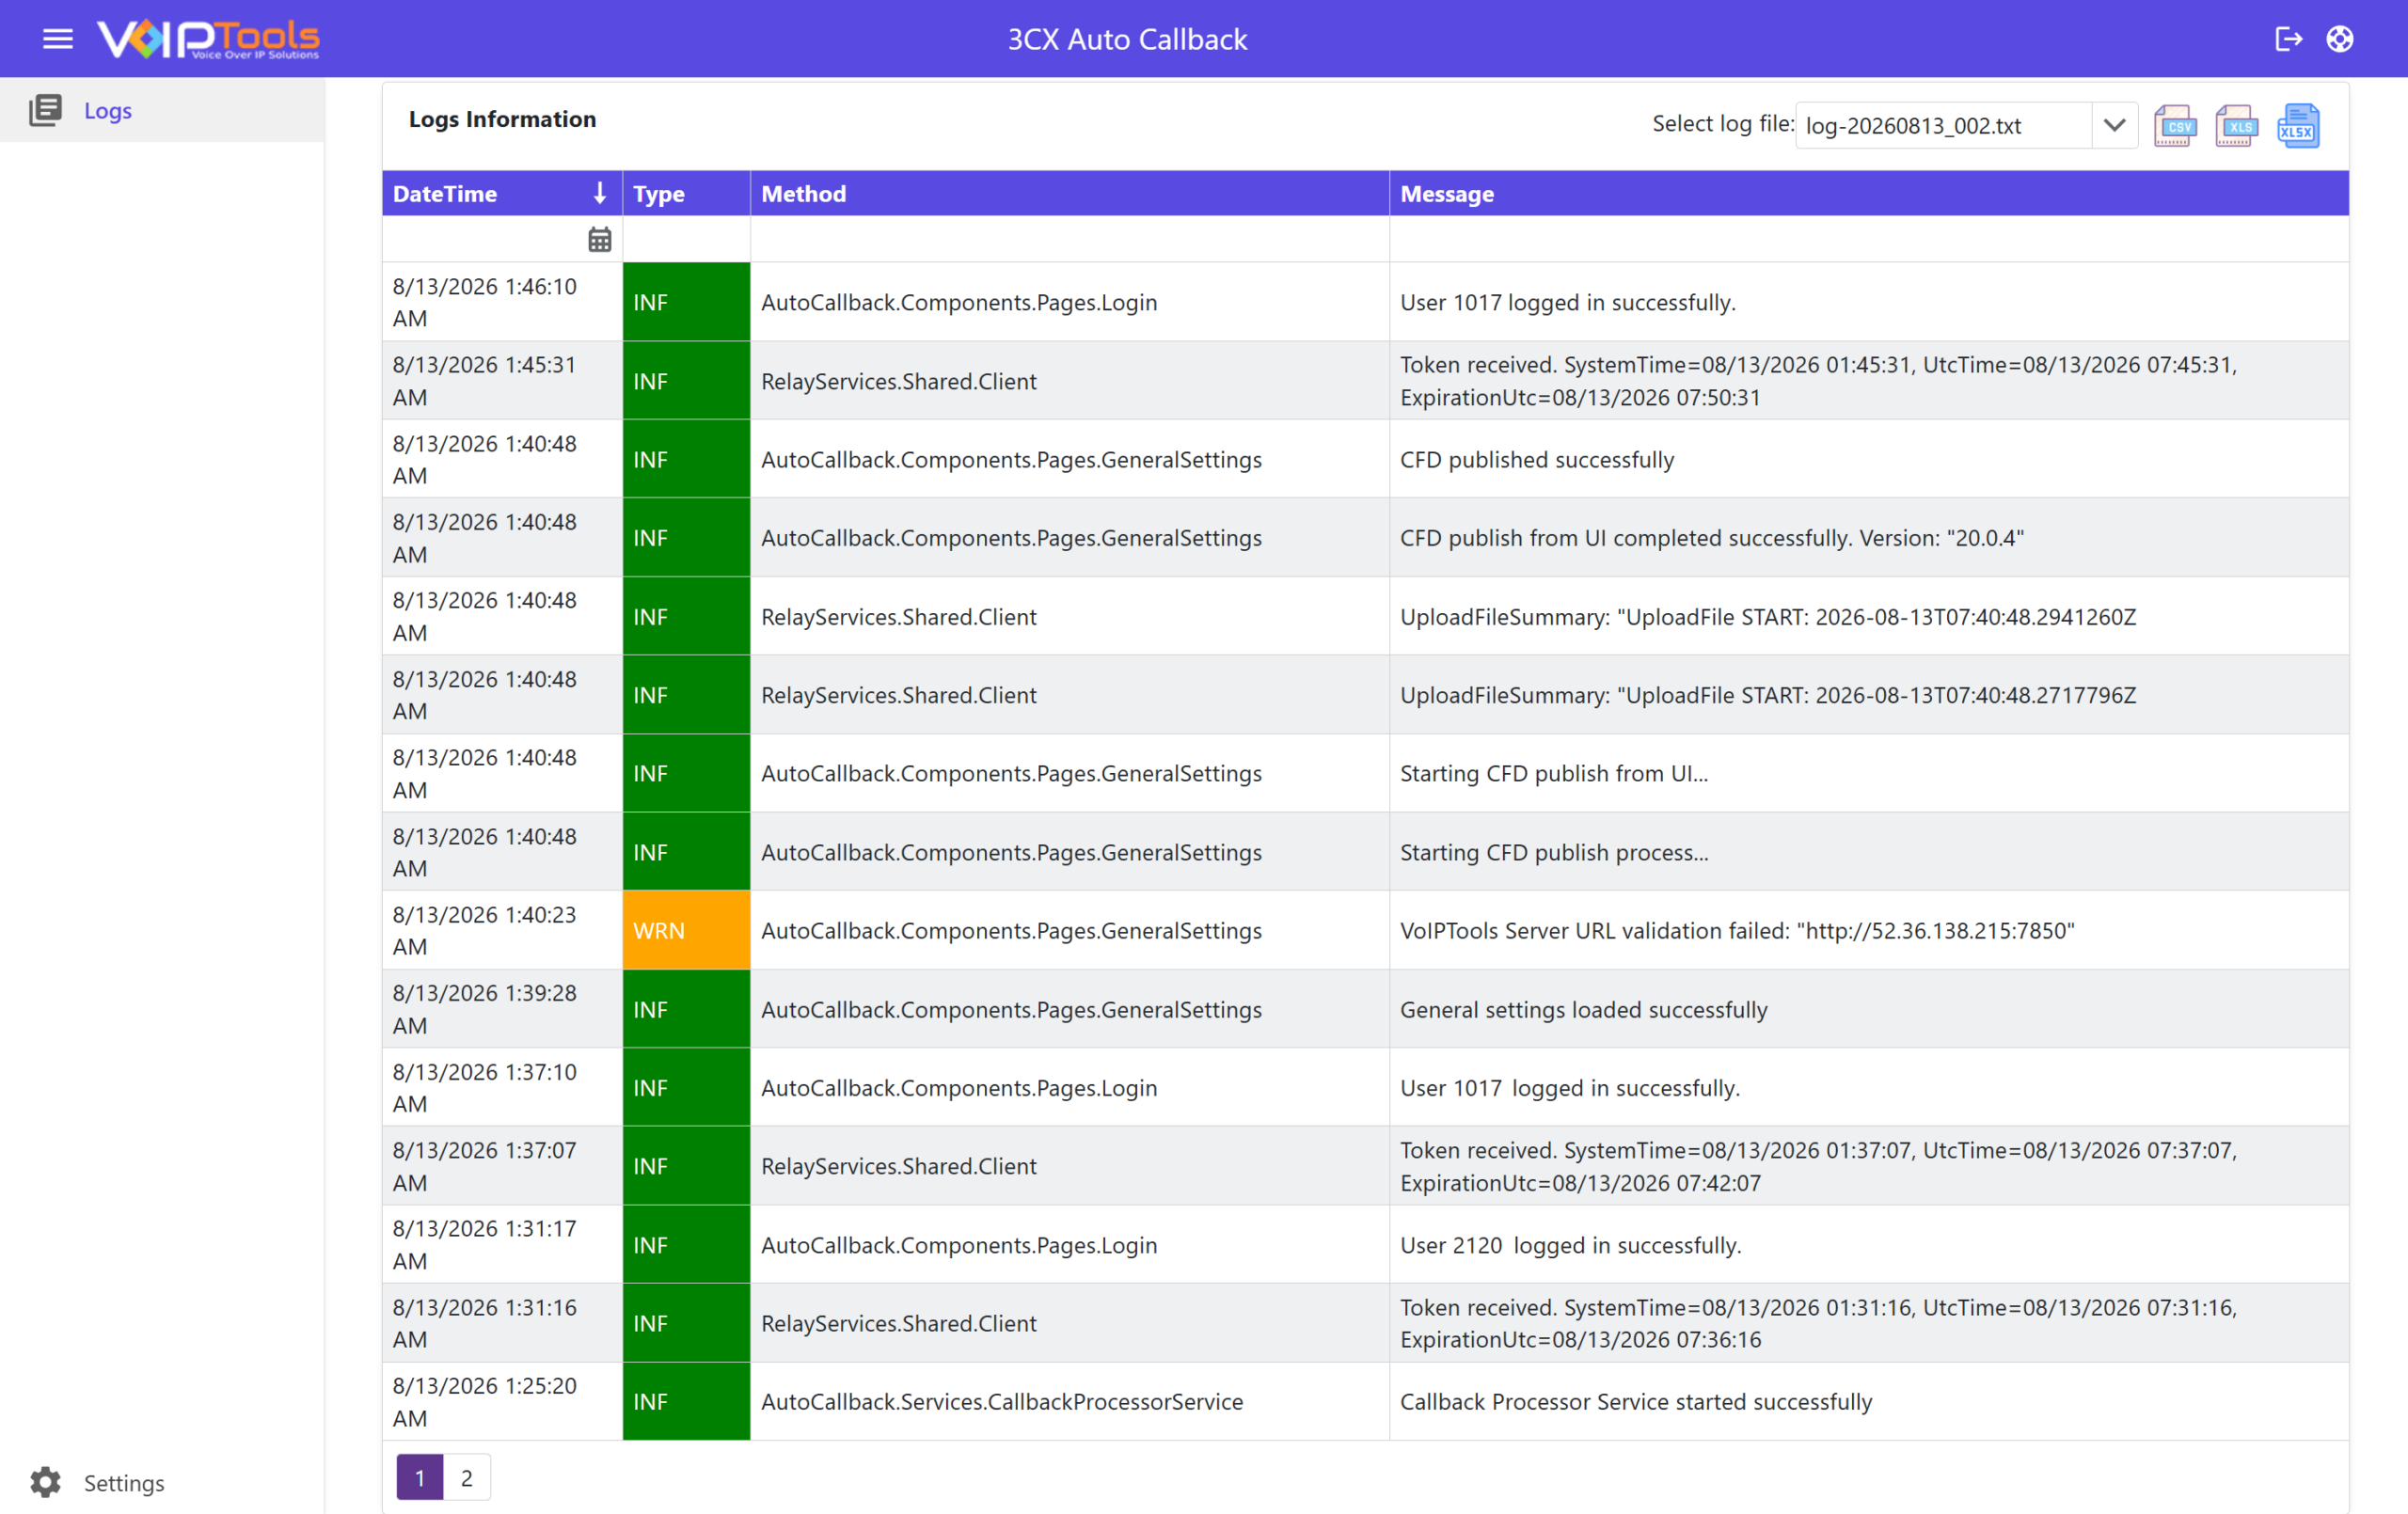Open the Settings gear icon
2408x1514 pixels.
(x=46, y=1482)
